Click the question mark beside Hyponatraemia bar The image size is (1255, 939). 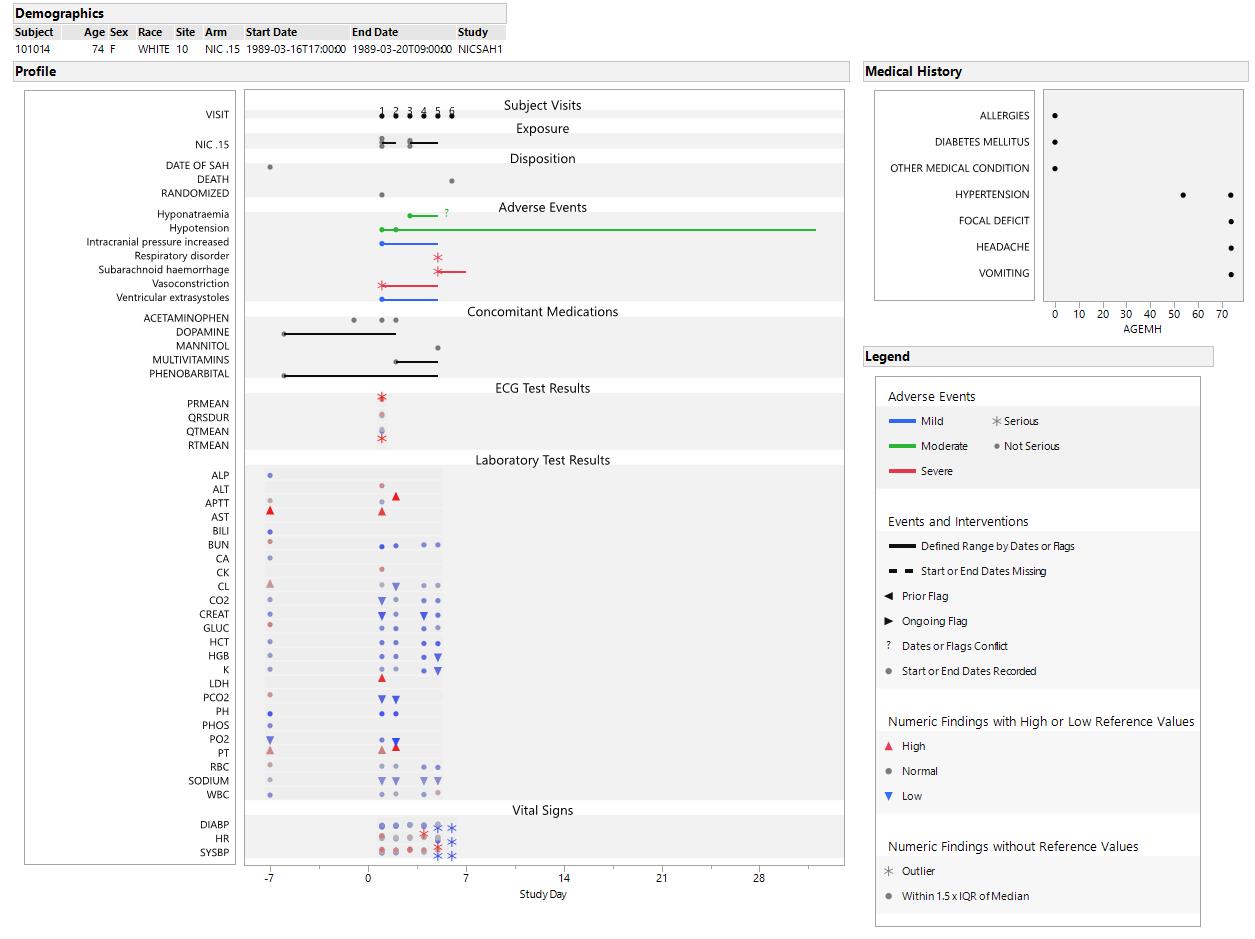pos(446,213)
